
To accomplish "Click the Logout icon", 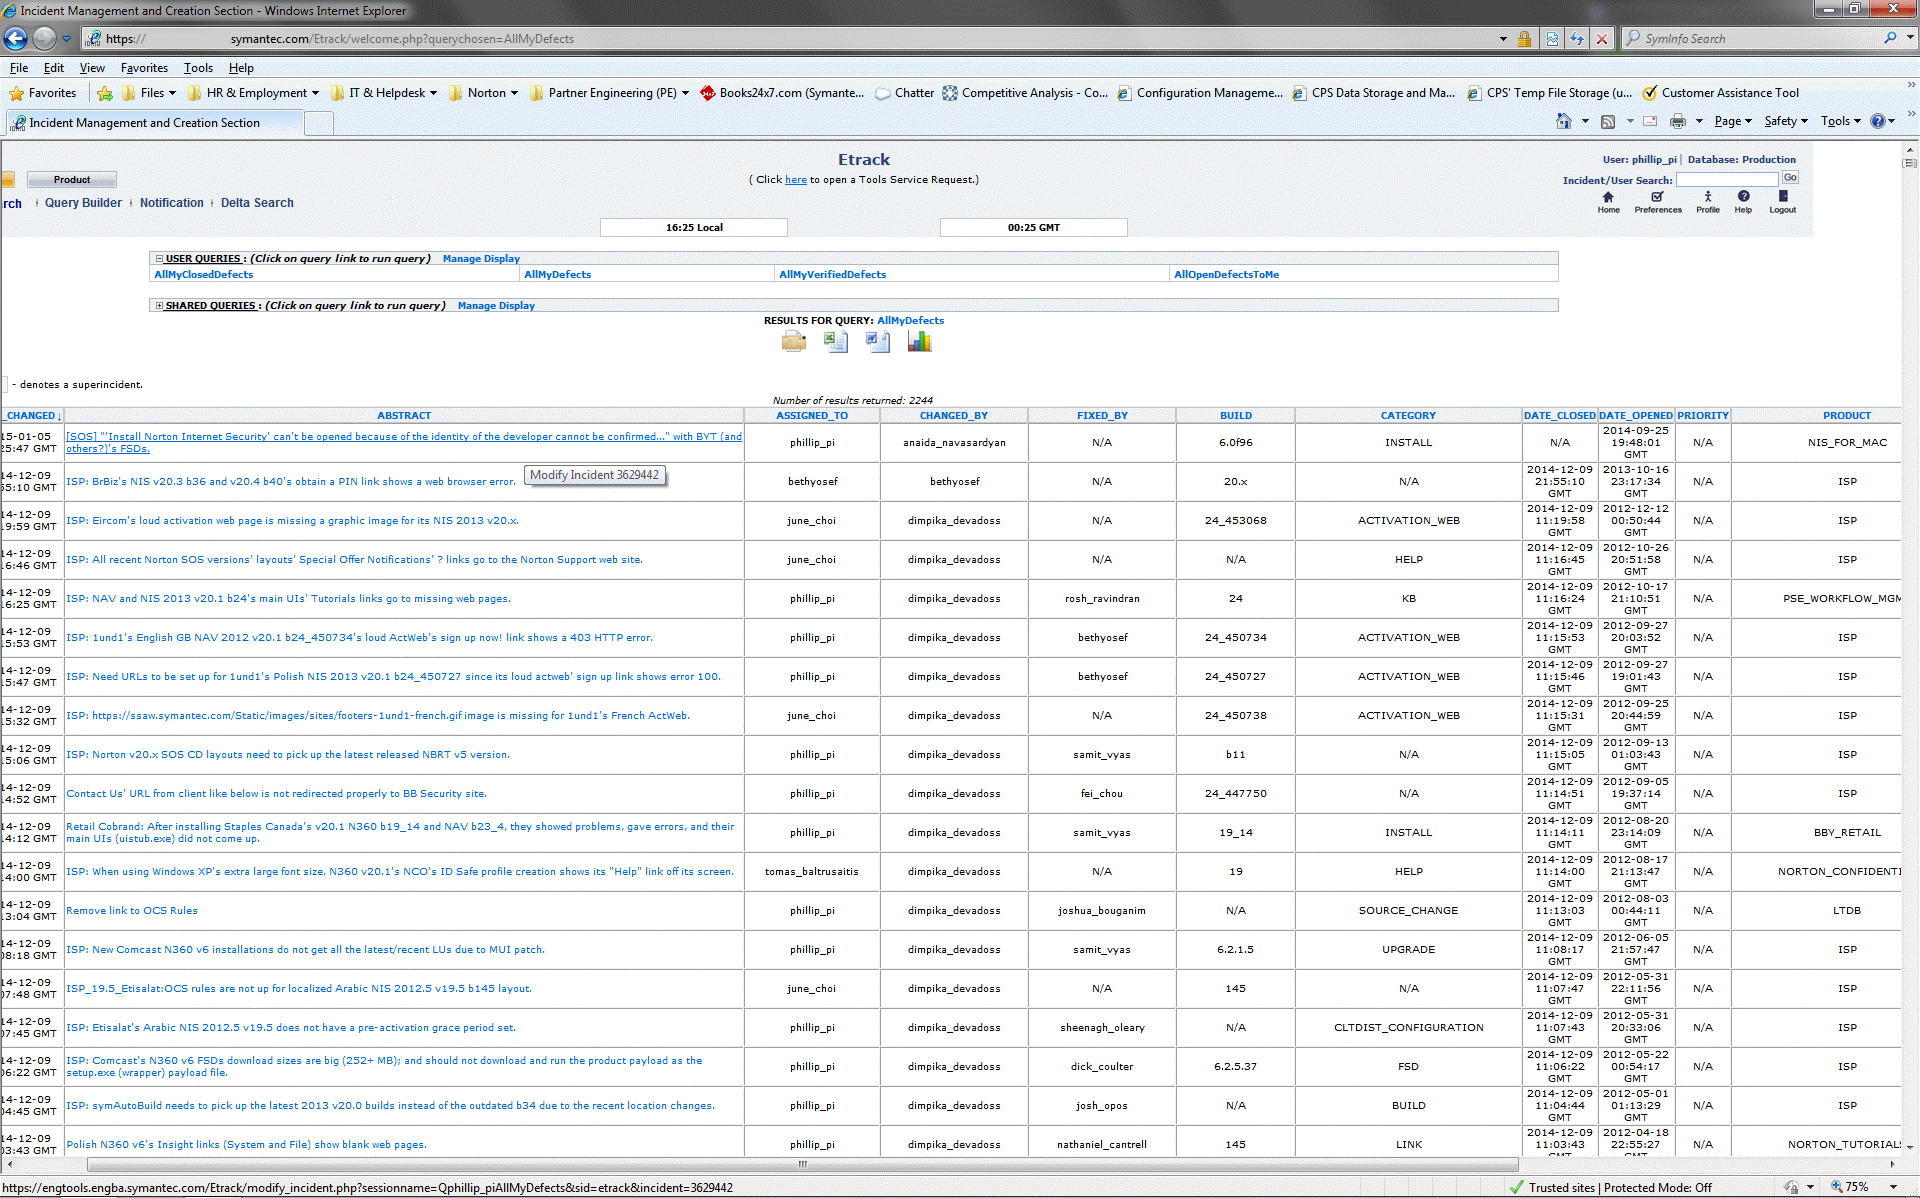I will [1782, 198].
